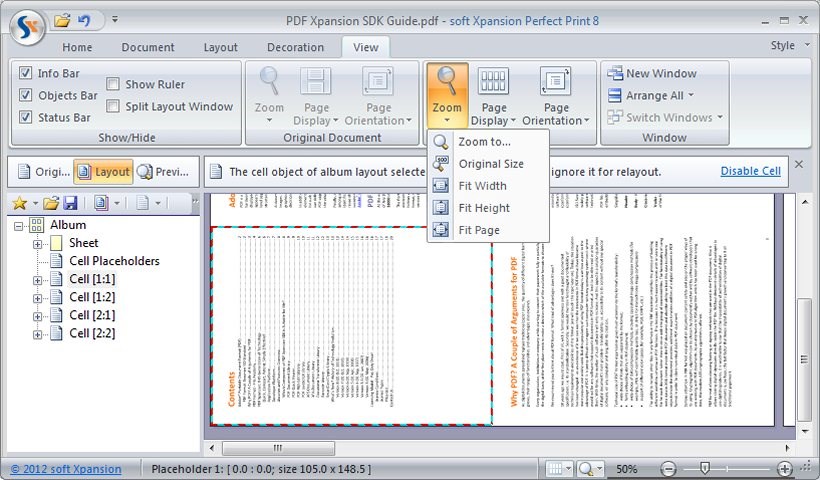Open the Style dropdown at top right
The image size is (820, 480).
point(790,45)
